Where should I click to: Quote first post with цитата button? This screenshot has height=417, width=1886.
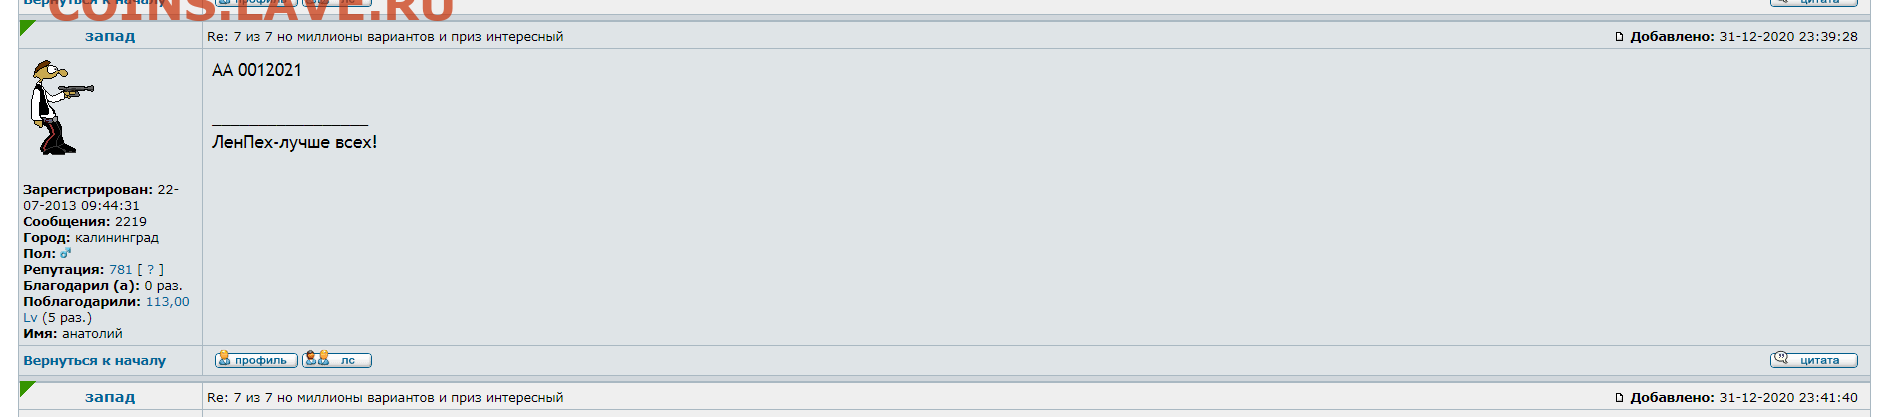click(x=1814, y=360)
